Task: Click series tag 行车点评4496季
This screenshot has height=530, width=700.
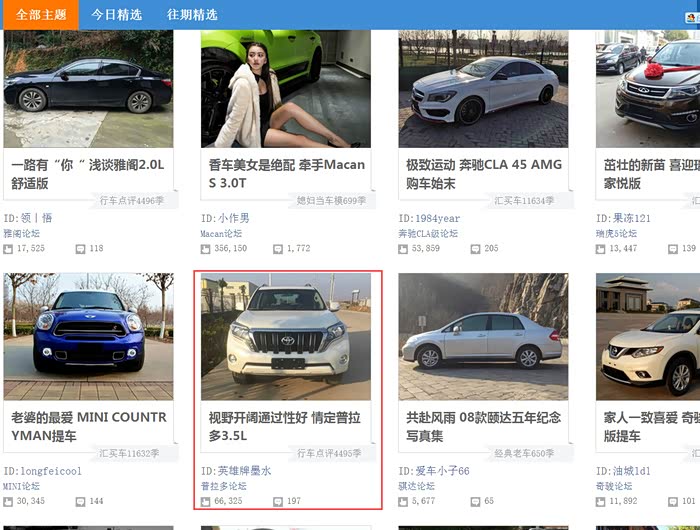Action: point(132,201)
